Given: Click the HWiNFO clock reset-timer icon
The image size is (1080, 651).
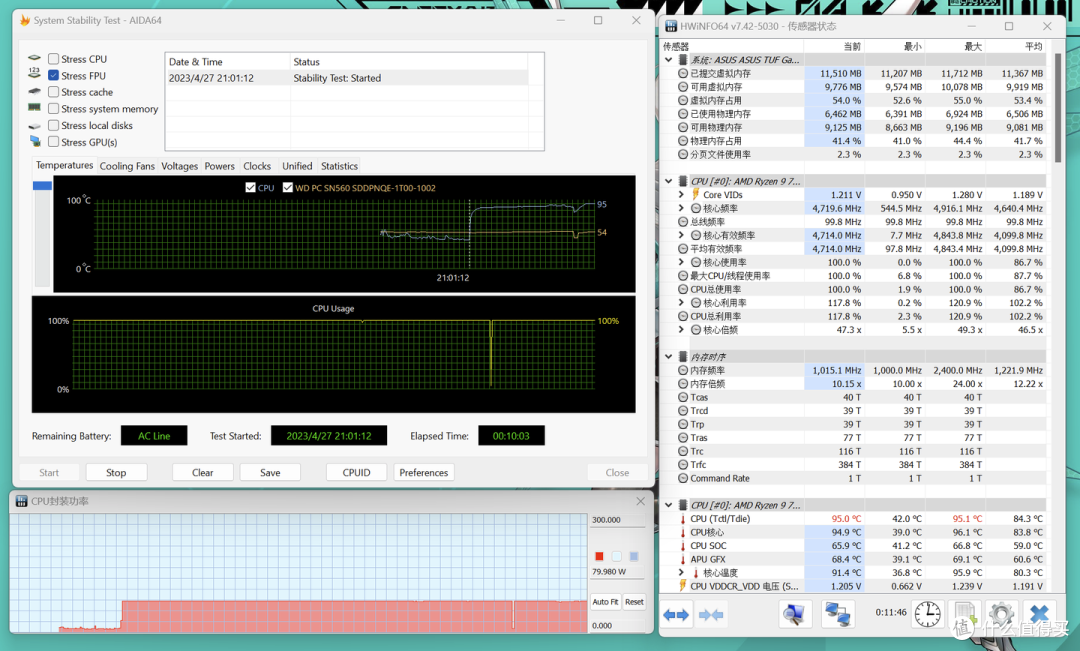Looking at the screenshot, I should tap(927, 614).
